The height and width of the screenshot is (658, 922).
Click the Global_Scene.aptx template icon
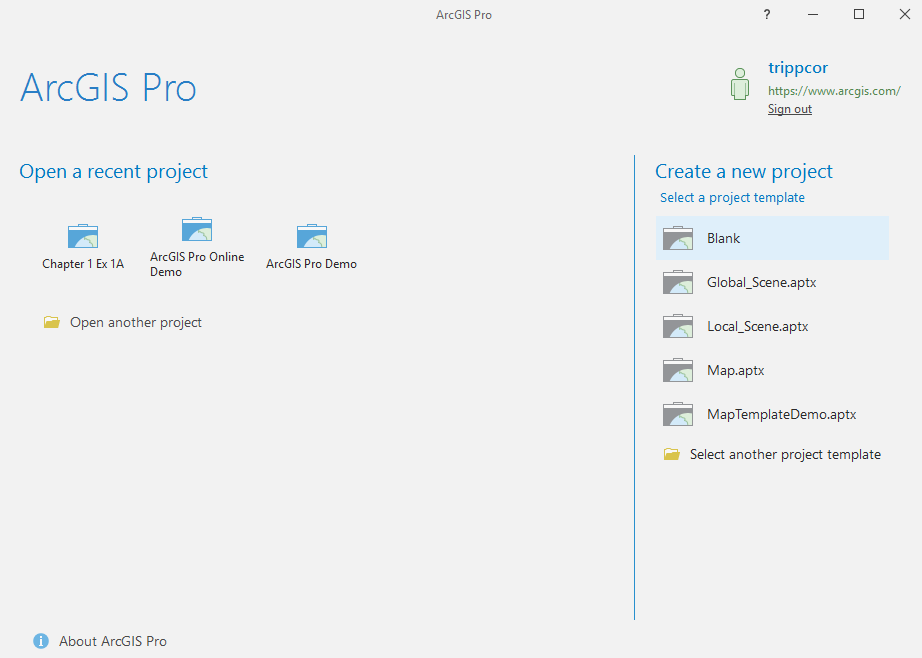[678, 282]
